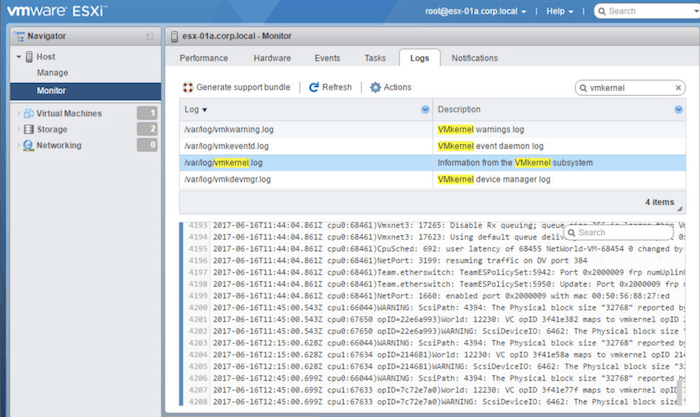Viewport: 700px width, 417px height.
Task: Click into the vmkernel log filter field
Action: 630,88
